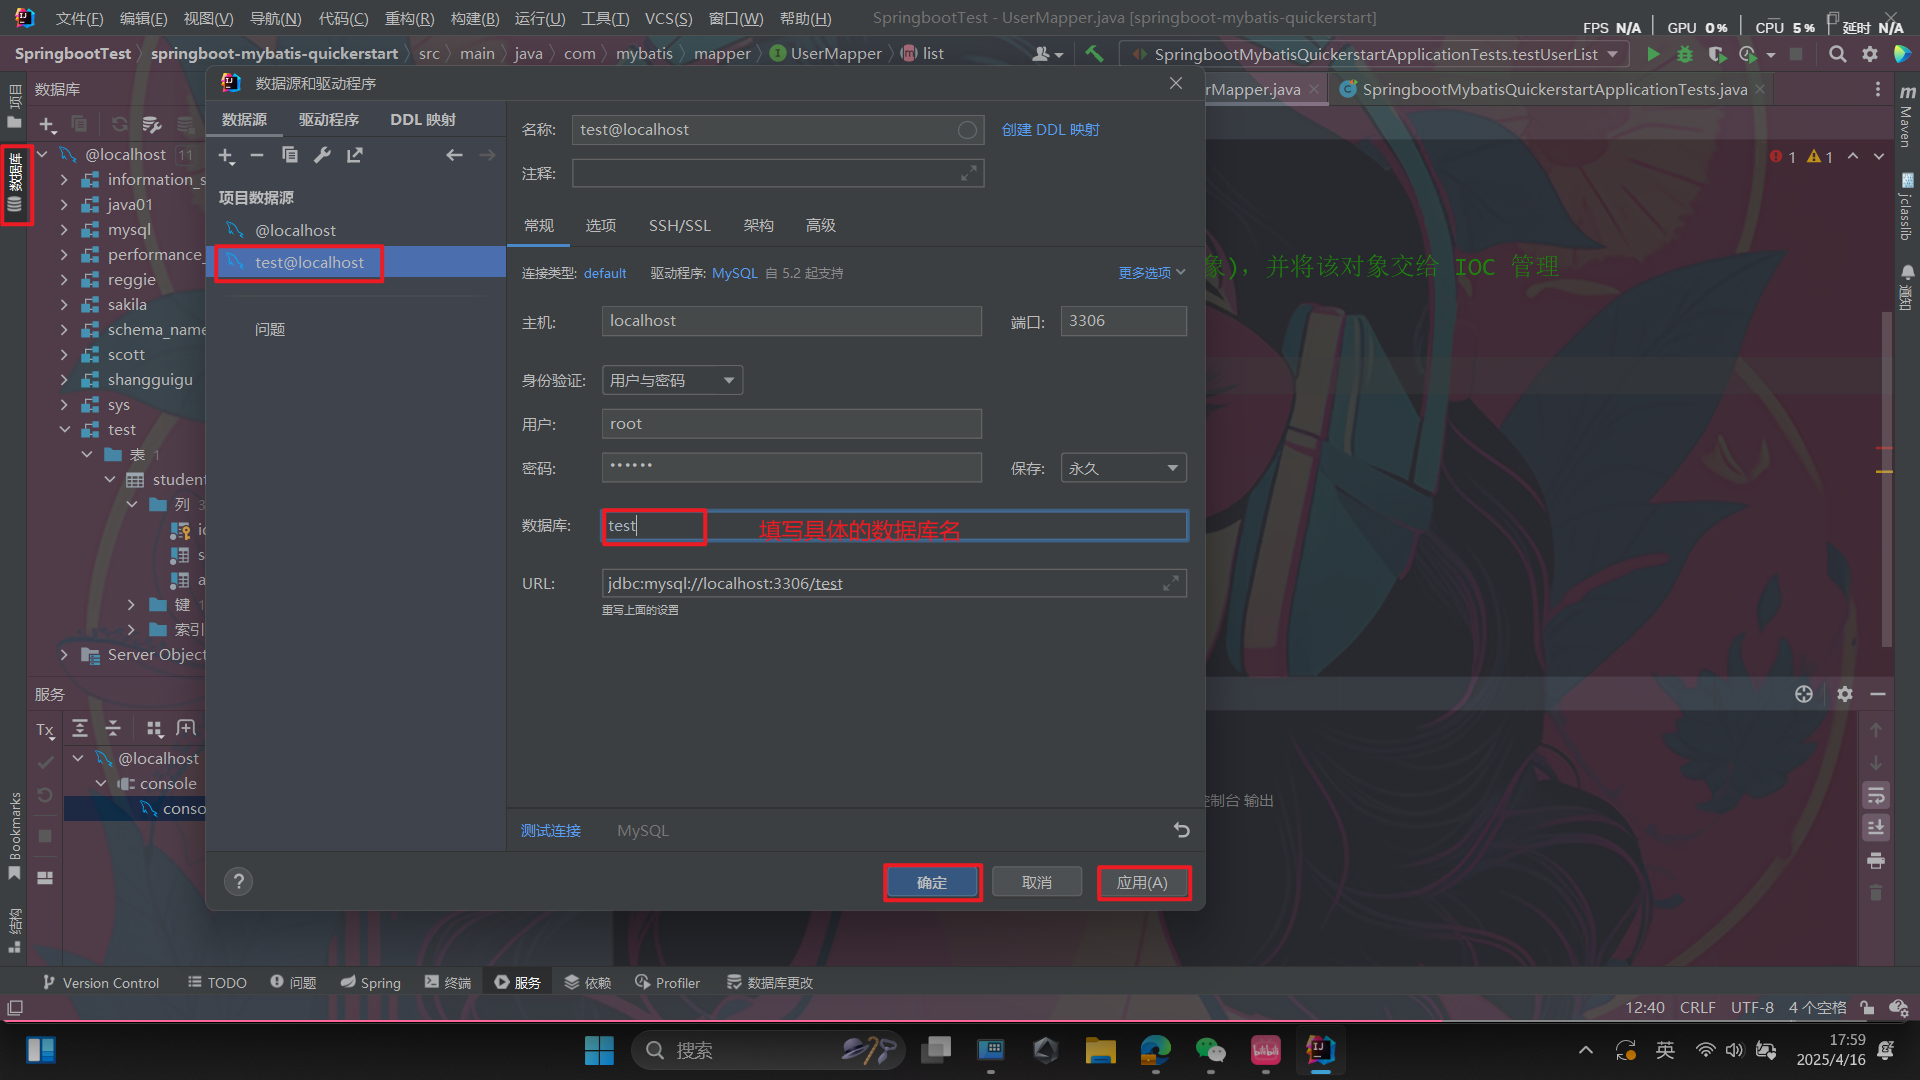Click the run test green arrow
The image size is (1920, 1080).
pyautogui.click(x=1653, y=54)
